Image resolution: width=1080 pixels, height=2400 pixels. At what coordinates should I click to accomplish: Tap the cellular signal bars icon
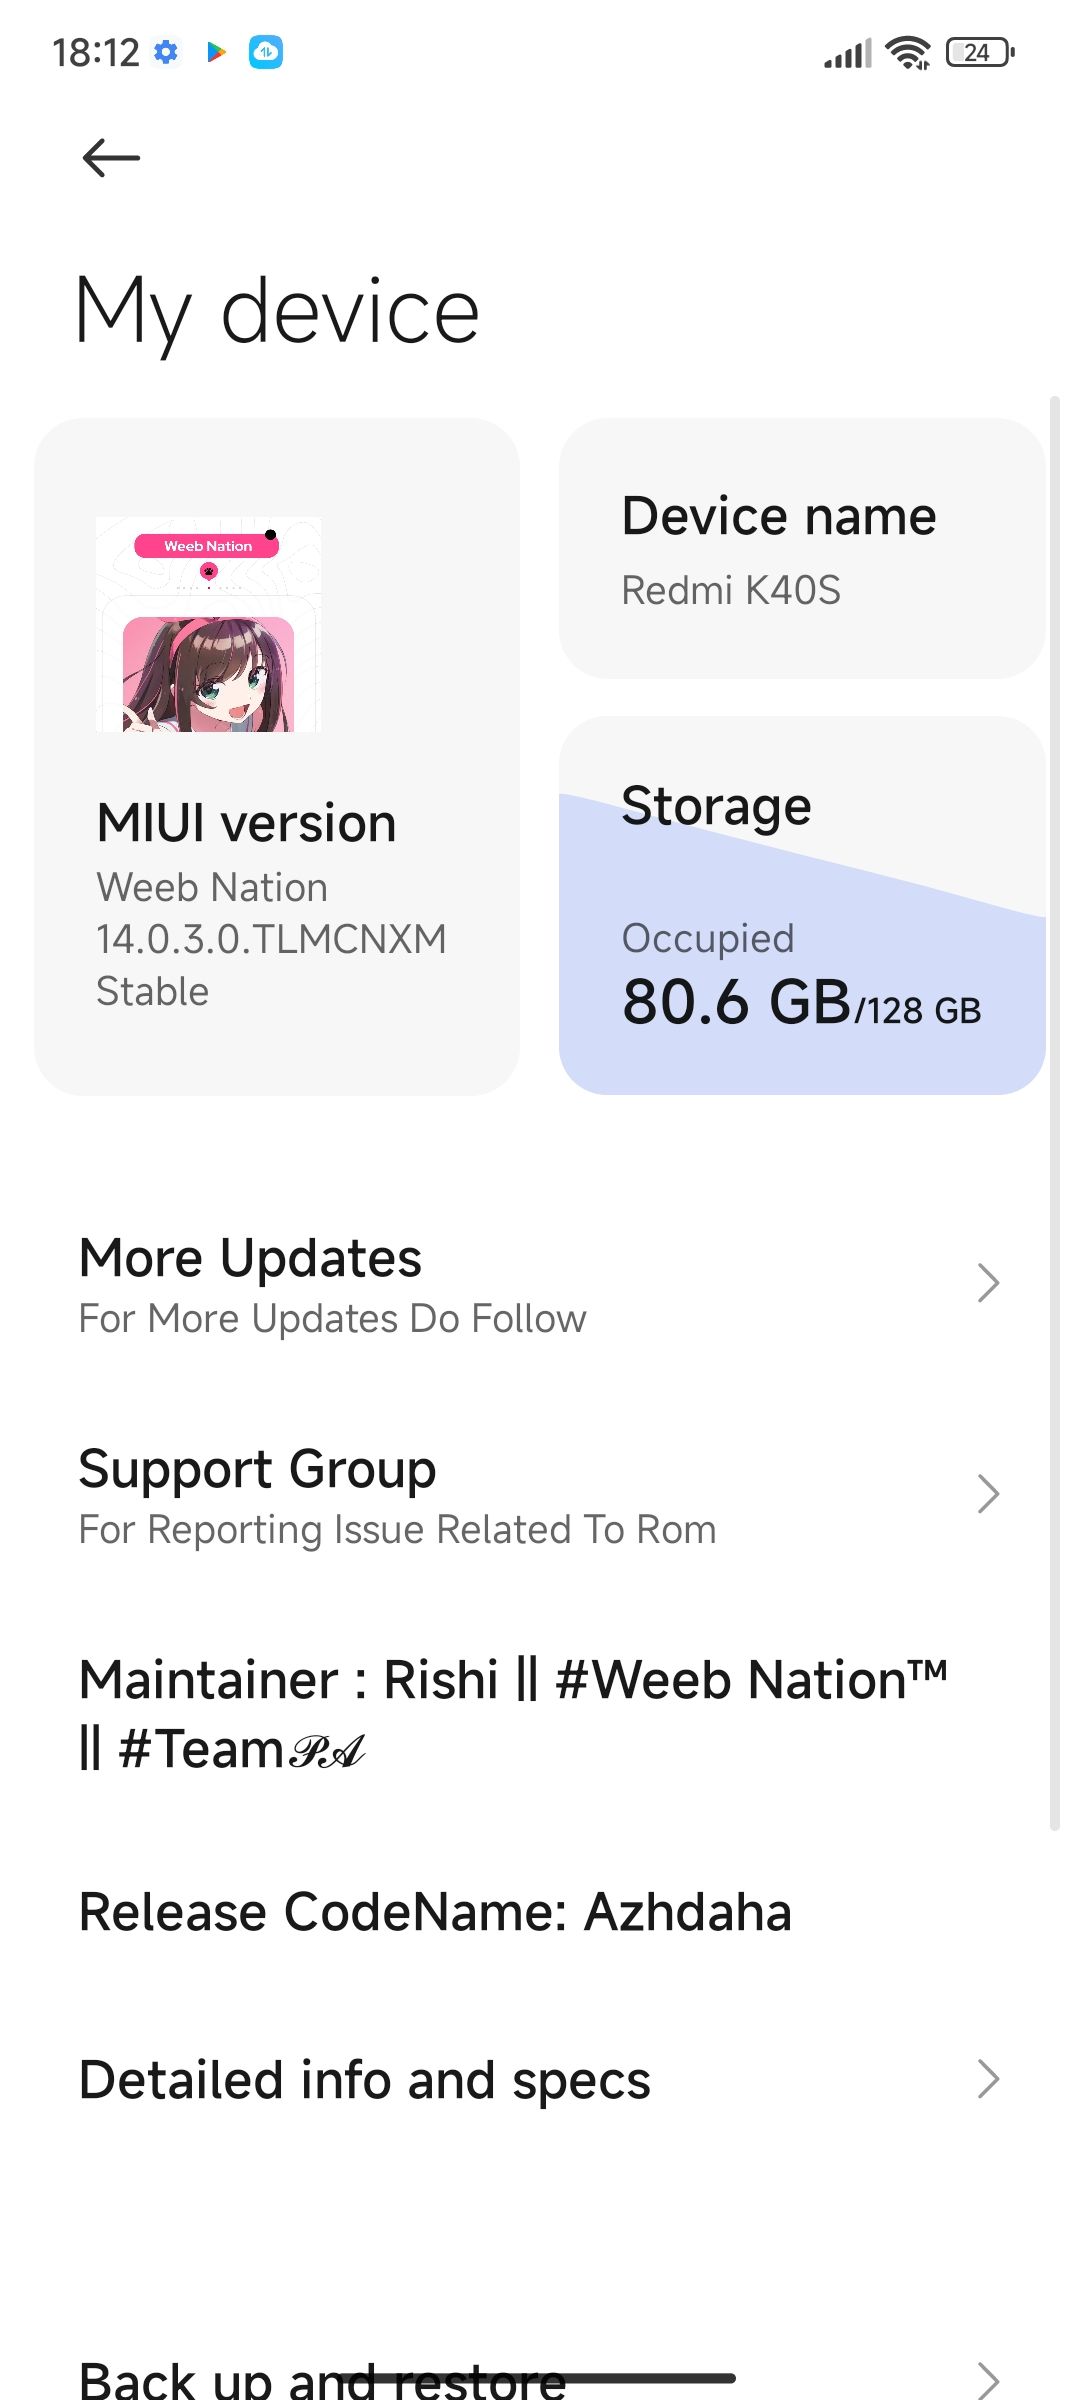(848, 53)
